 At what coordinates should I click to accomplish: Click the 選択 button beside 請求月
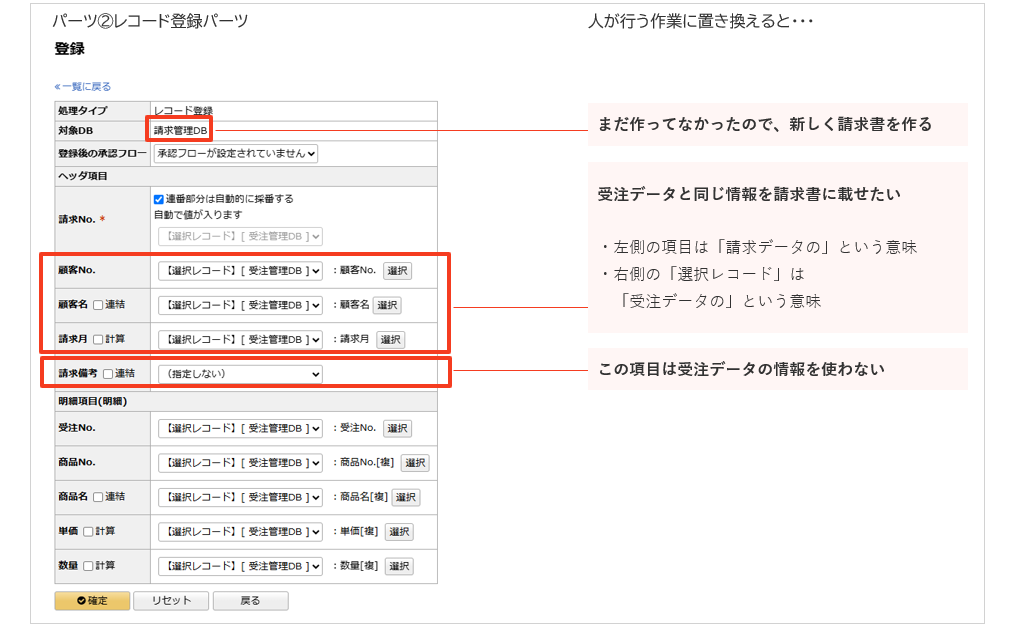tap(391, 339)
